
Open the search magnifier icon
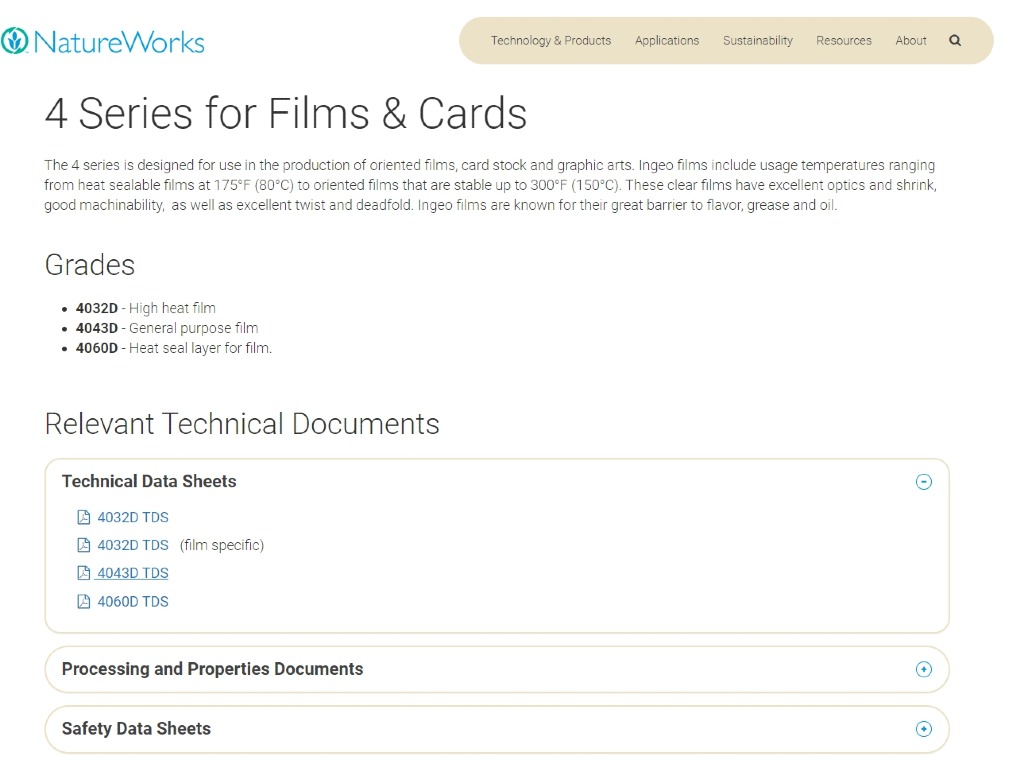pyautogui.click(x=955, y=41)
